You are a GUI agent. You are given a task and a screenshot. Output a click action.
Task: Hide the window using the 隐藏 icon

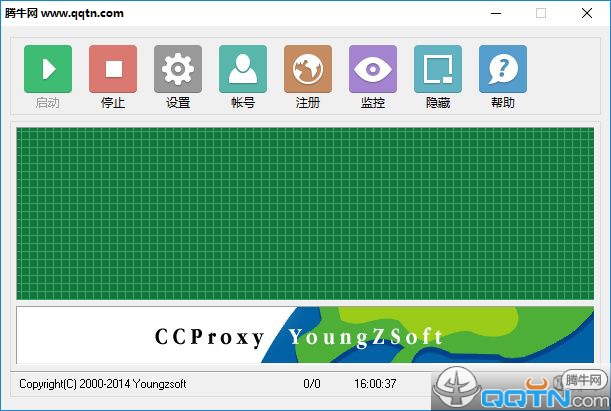point(438,69)
